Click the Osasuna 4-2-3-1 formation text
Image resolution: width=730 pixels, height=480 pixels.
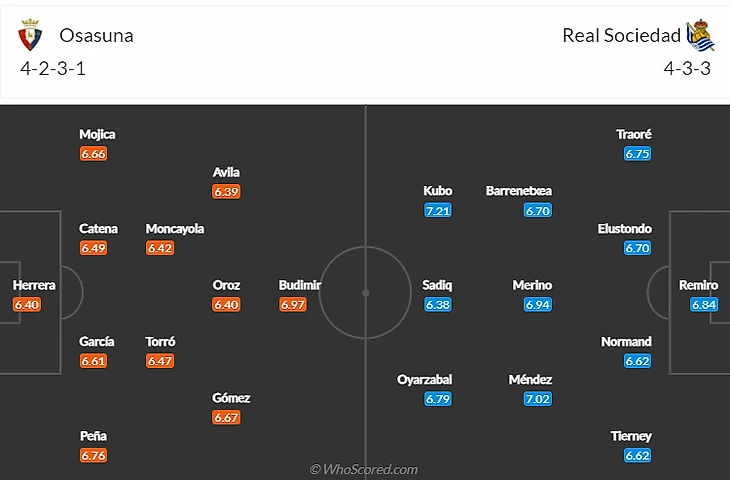point(53,68)
